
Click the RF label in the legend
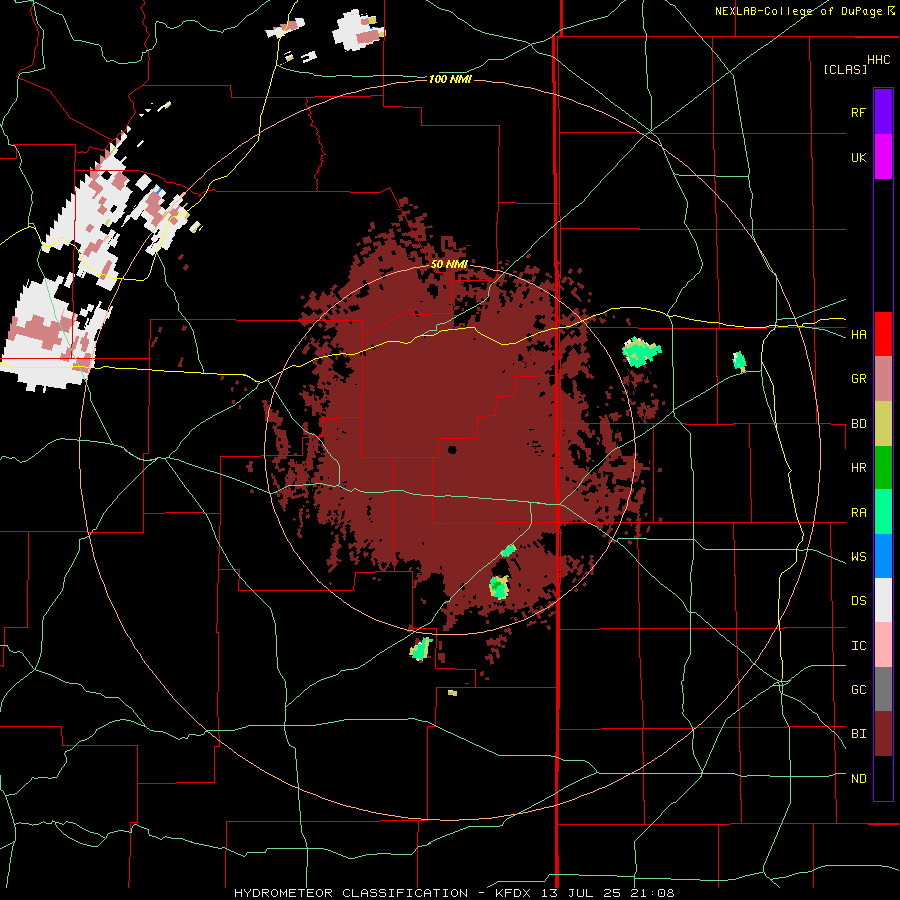coord(858,112)
